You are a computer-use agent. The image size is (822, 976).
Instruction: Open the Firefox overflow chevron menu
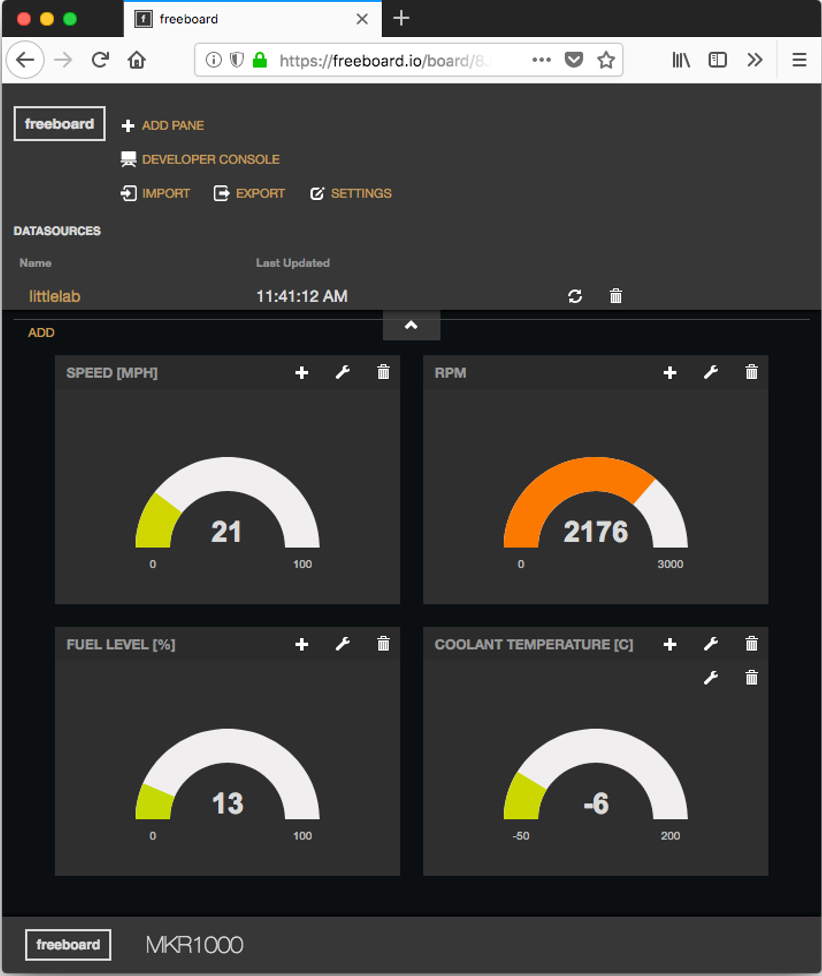(756, 60)
